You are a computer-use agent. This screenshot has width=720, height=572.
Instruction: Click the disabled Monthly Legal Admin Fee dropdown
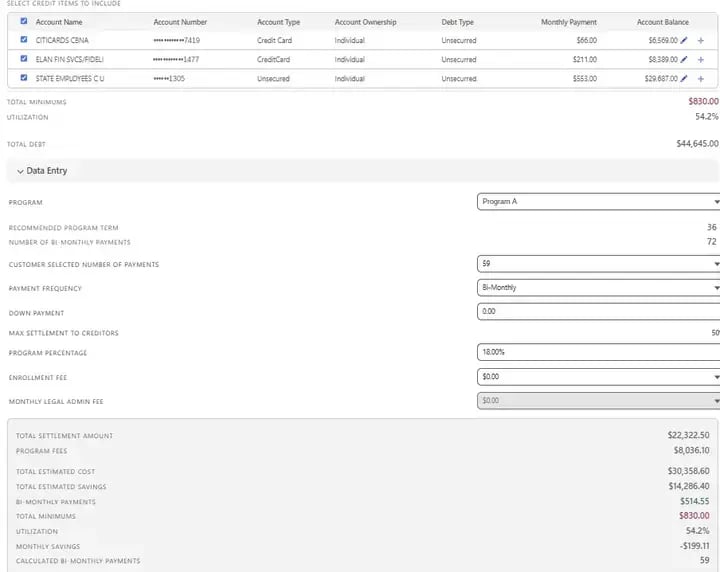(x=598, y=400)
